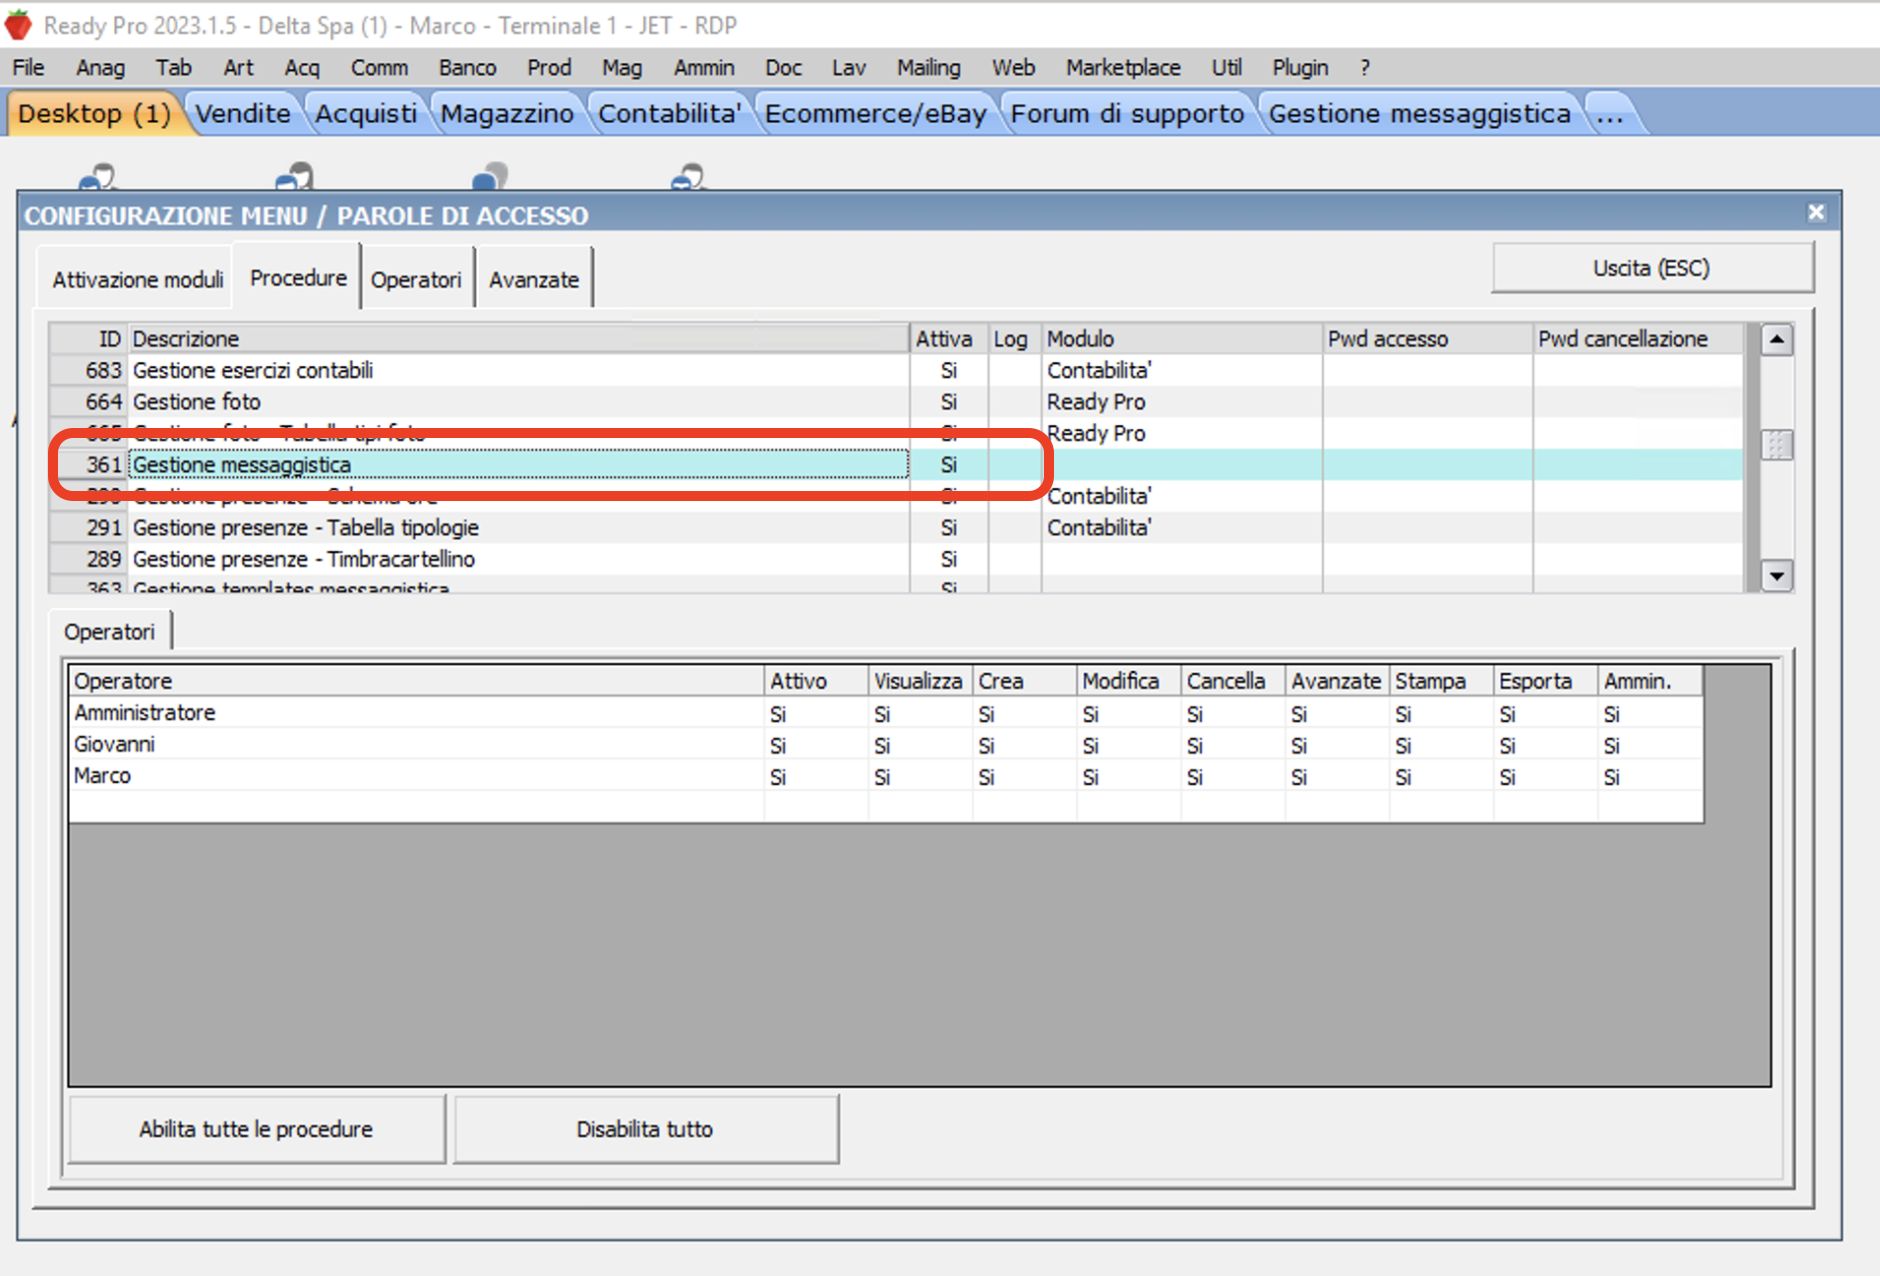Open the File menu
The height and width of the screenshot is (1276, 1880).
pos(28,68)
